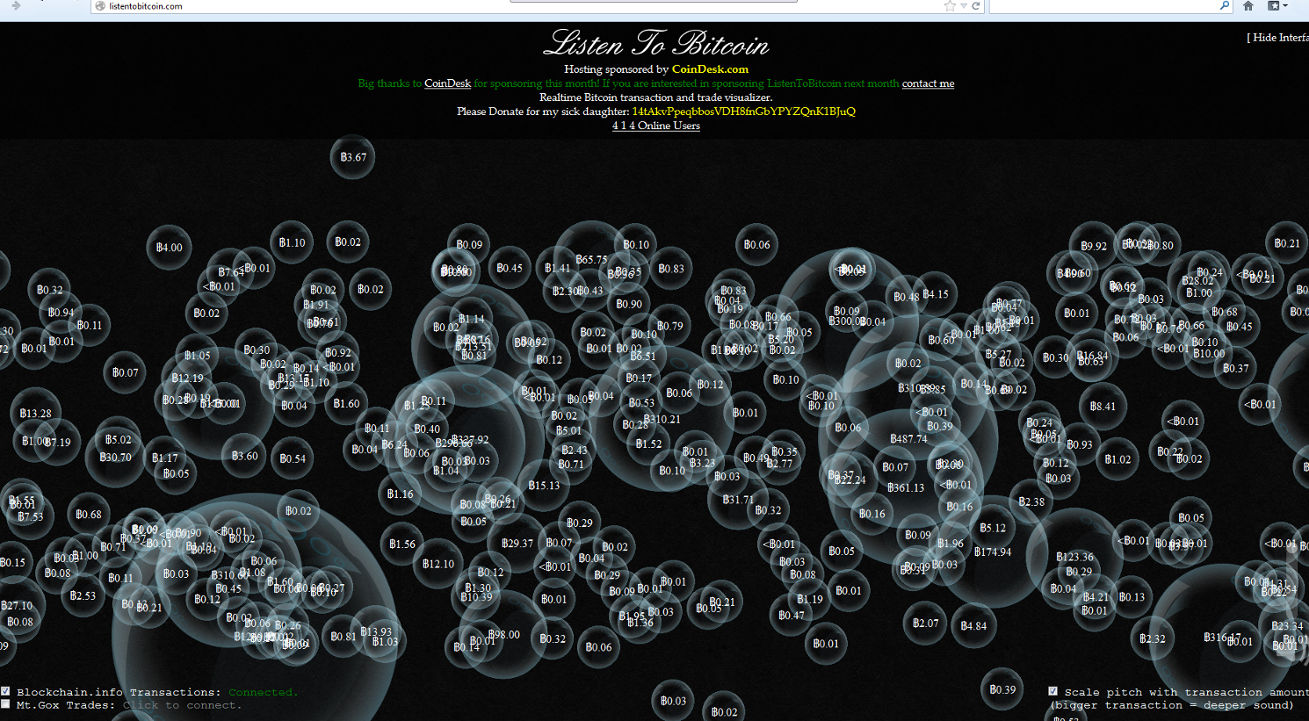Pop the ฿3.67 transaction bubble

[x=353, y=157]
